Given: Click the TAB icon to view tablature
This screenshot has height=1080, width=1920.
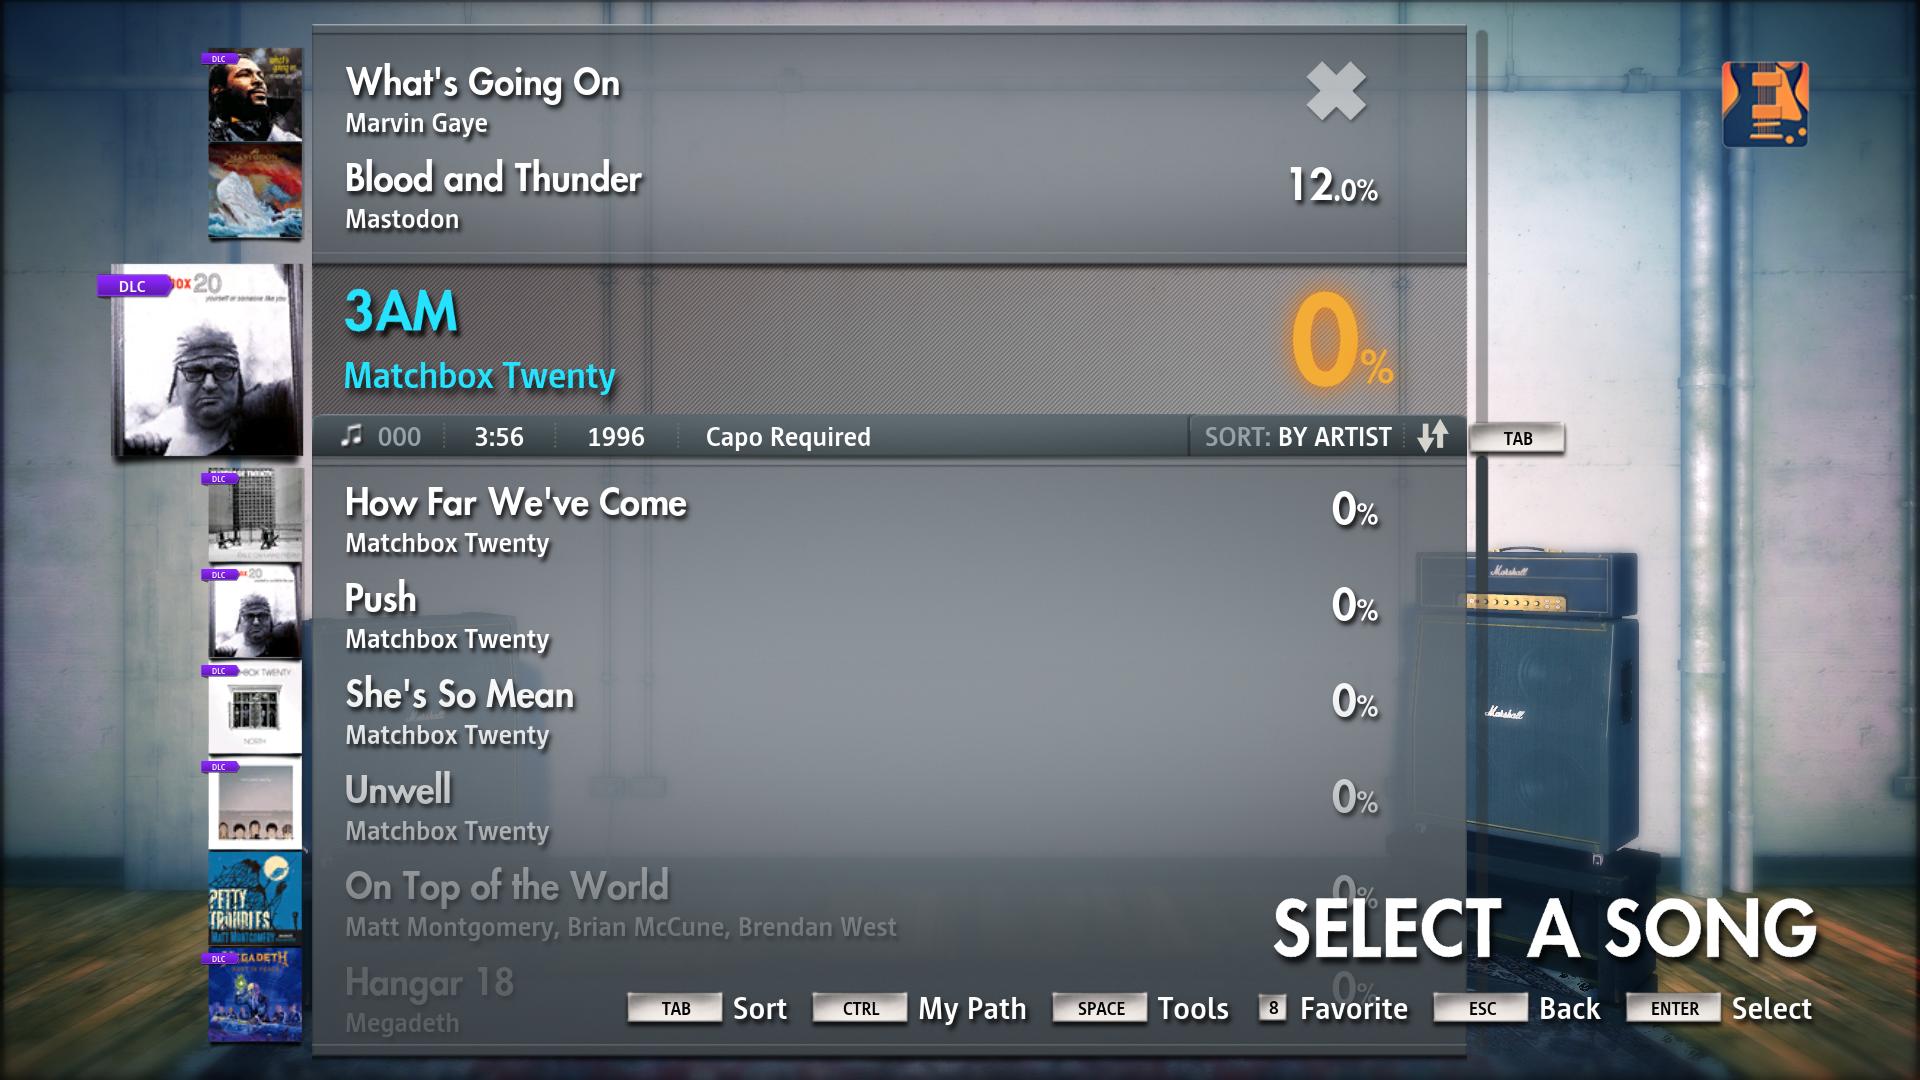Looking at the screenshot, I should (1519, 436).
